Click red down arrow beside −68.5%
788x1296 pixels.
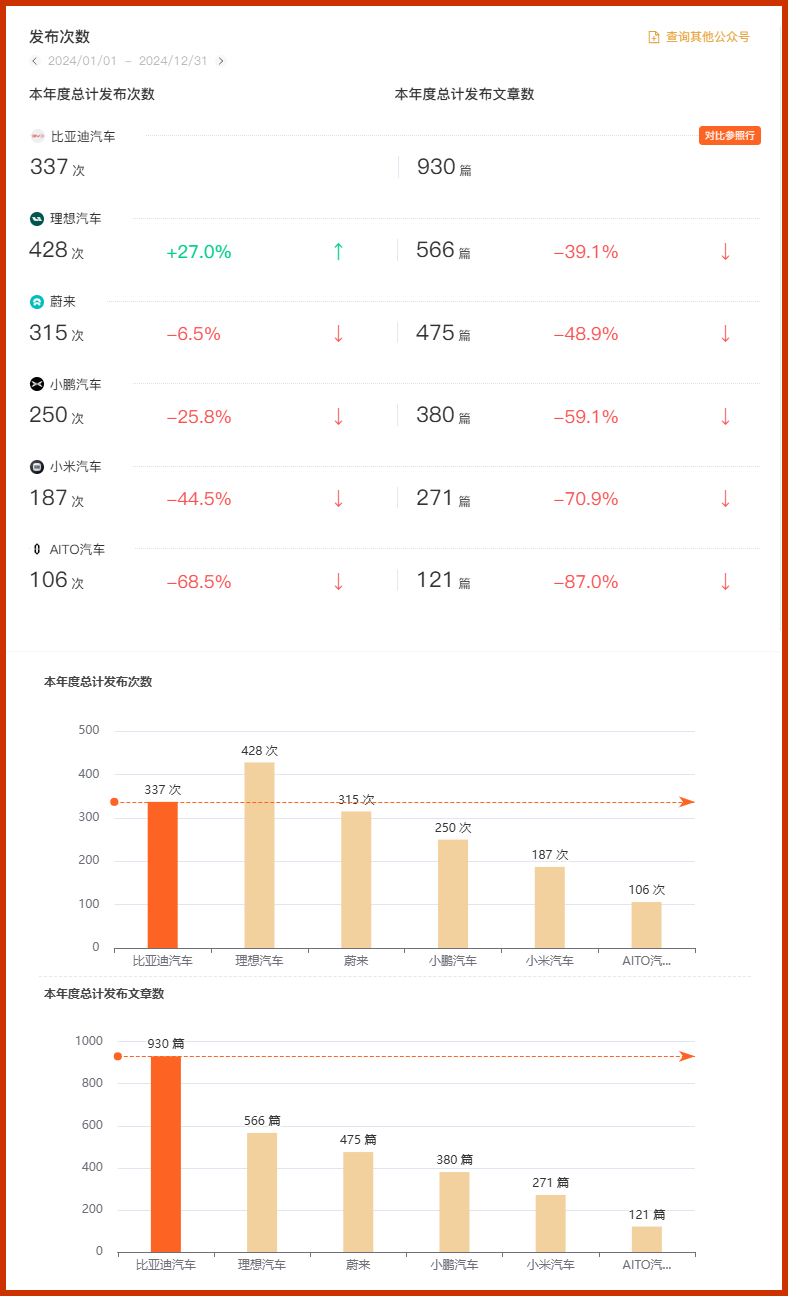338,582
